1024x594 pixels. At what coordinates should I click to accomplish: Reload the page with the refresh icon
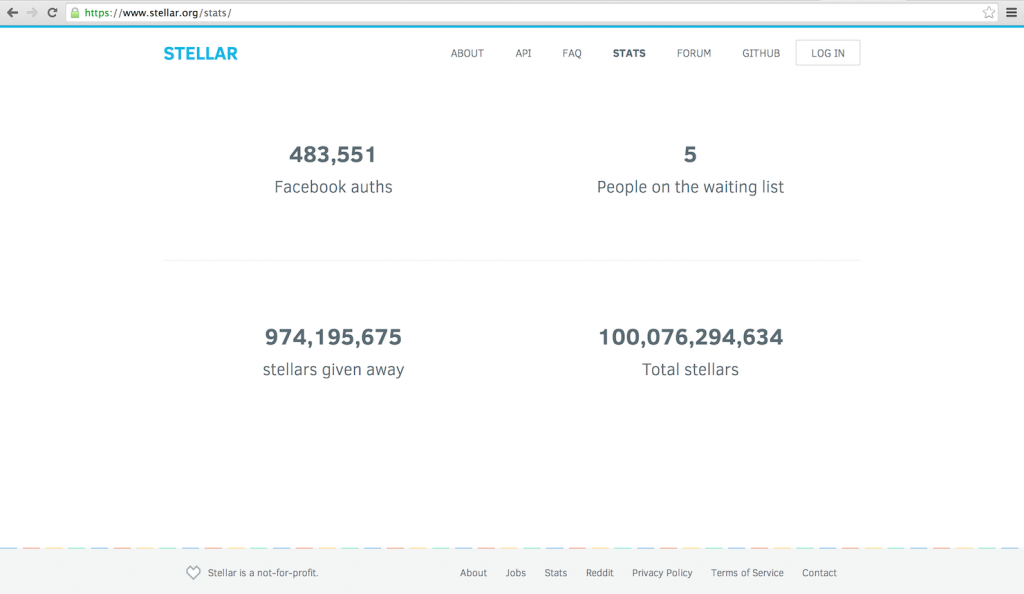point(52,12)
